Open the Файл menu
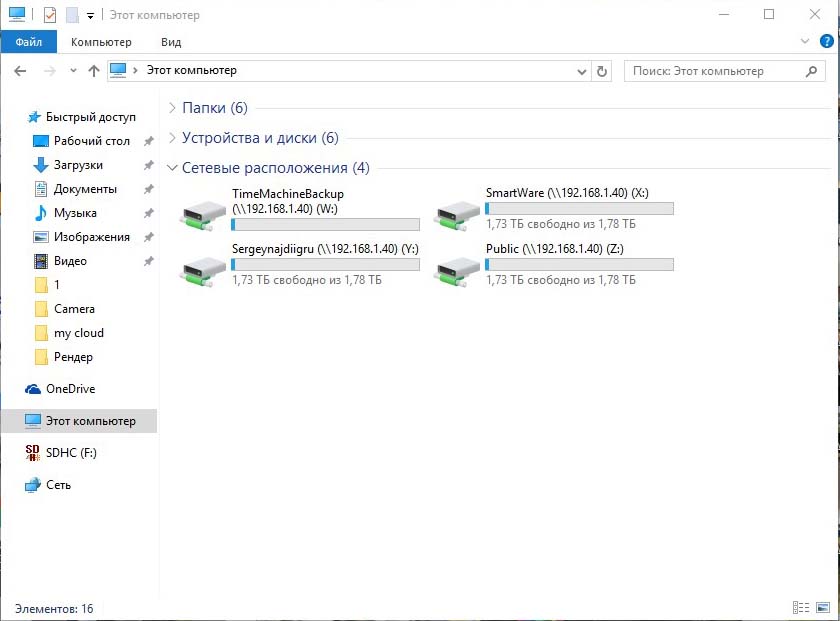 coord(28,42)
